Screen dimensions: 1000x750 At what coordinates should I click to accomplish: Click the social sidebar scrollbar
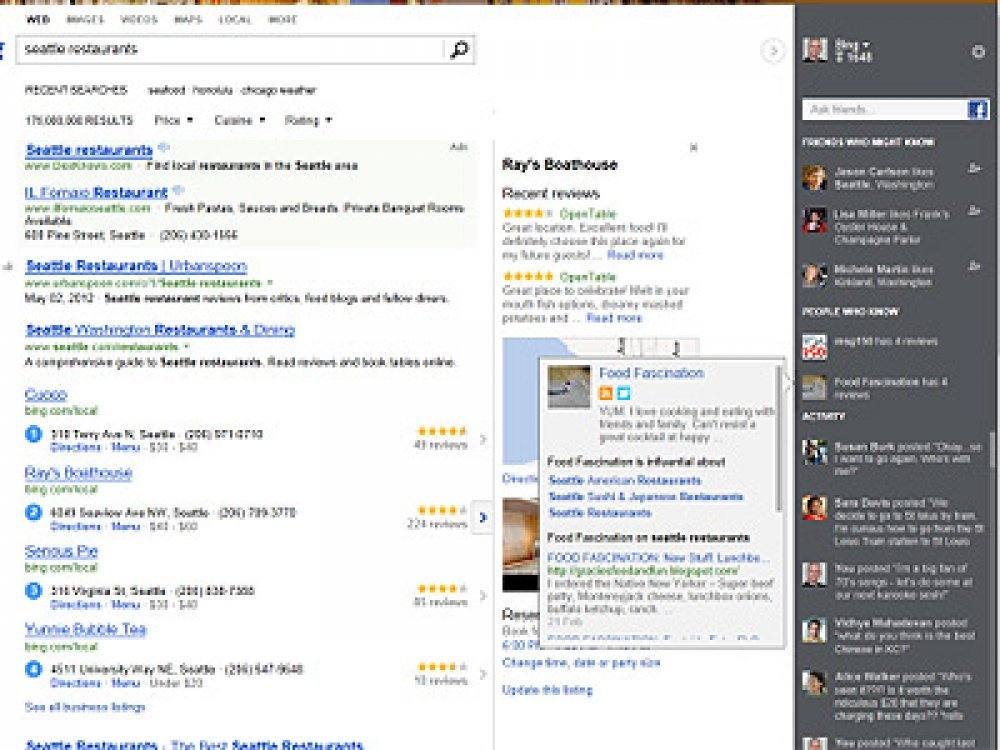(x=992, y=452)
